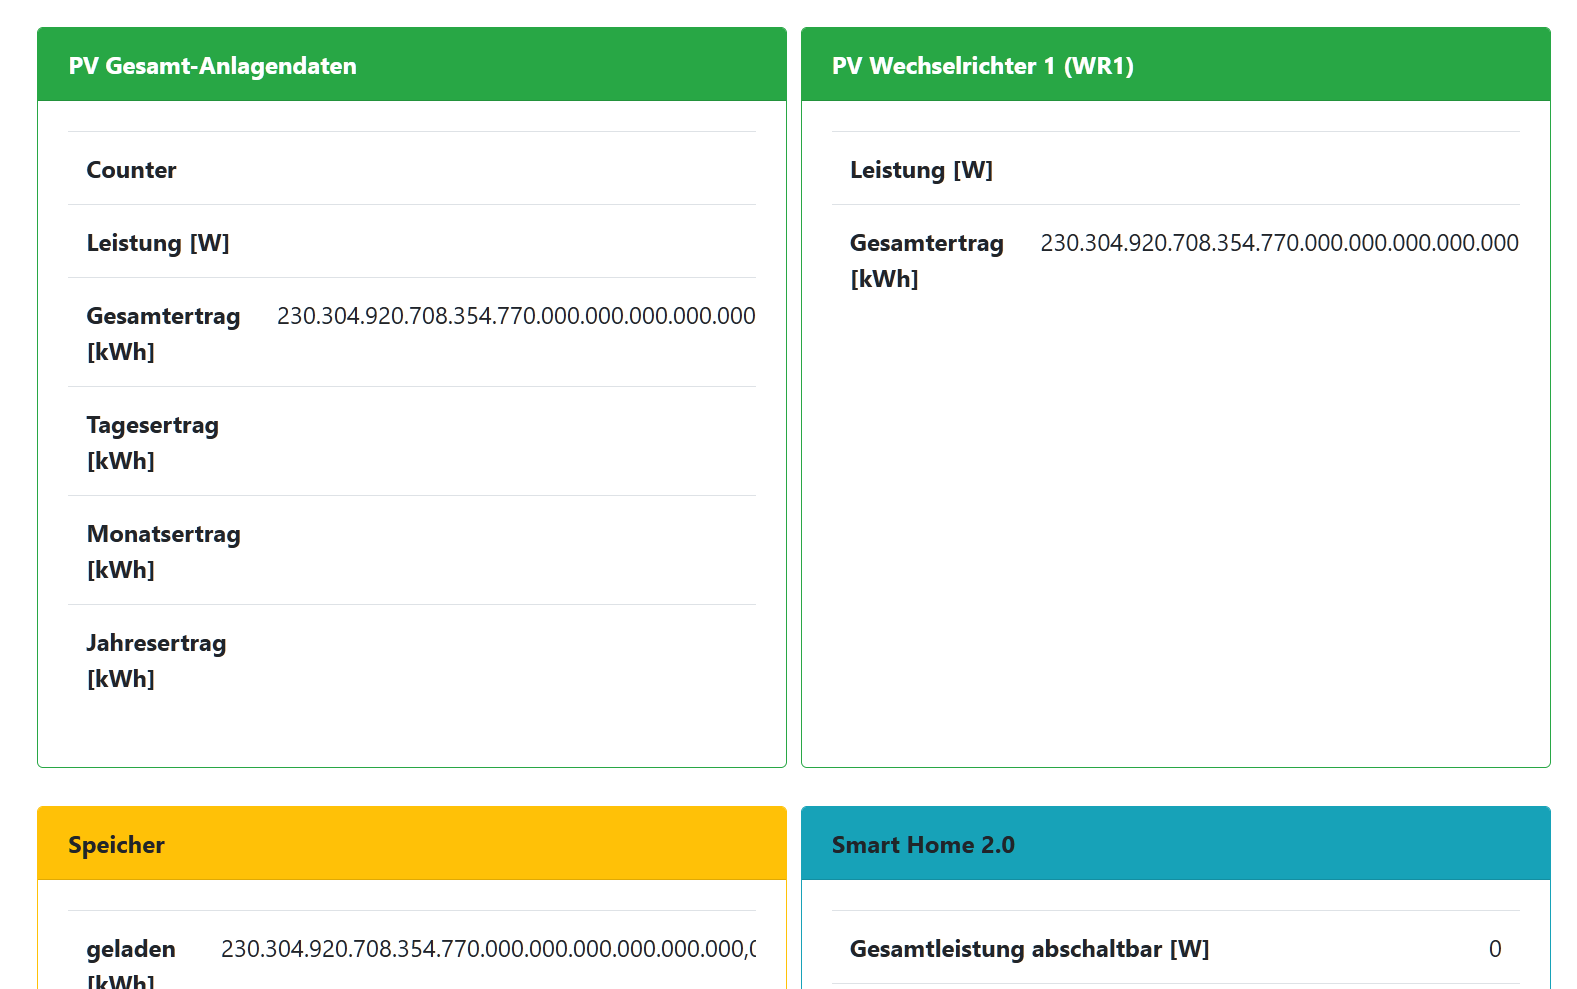This screenshot has width=1577, height=989.
Task: Select the yellow Speicher panel header
Action: (x=116, y=845)
